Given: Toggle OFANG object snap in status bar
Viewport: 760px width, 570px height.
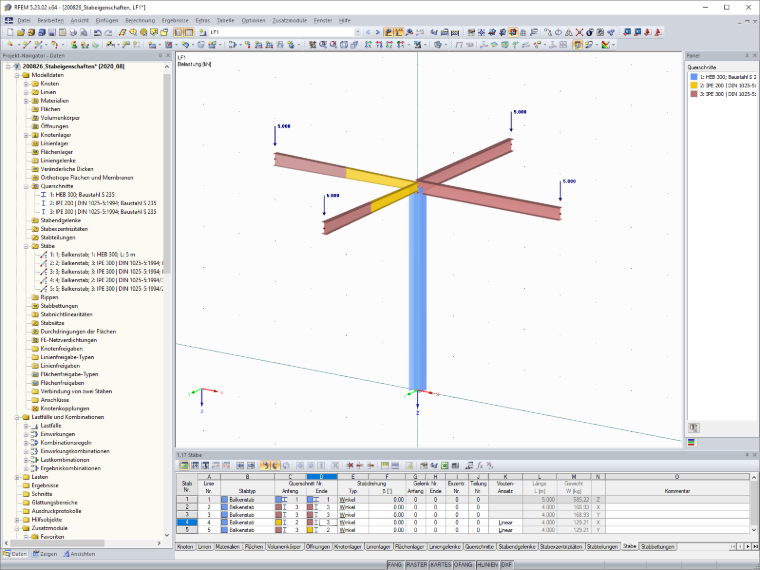Looking at the screenshot, I should 463,565.
